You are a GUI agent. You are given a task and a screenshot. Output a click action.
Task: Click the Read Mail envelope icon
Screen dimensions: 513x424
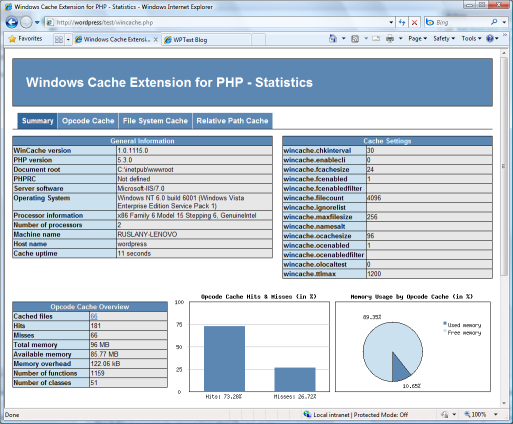376,39
